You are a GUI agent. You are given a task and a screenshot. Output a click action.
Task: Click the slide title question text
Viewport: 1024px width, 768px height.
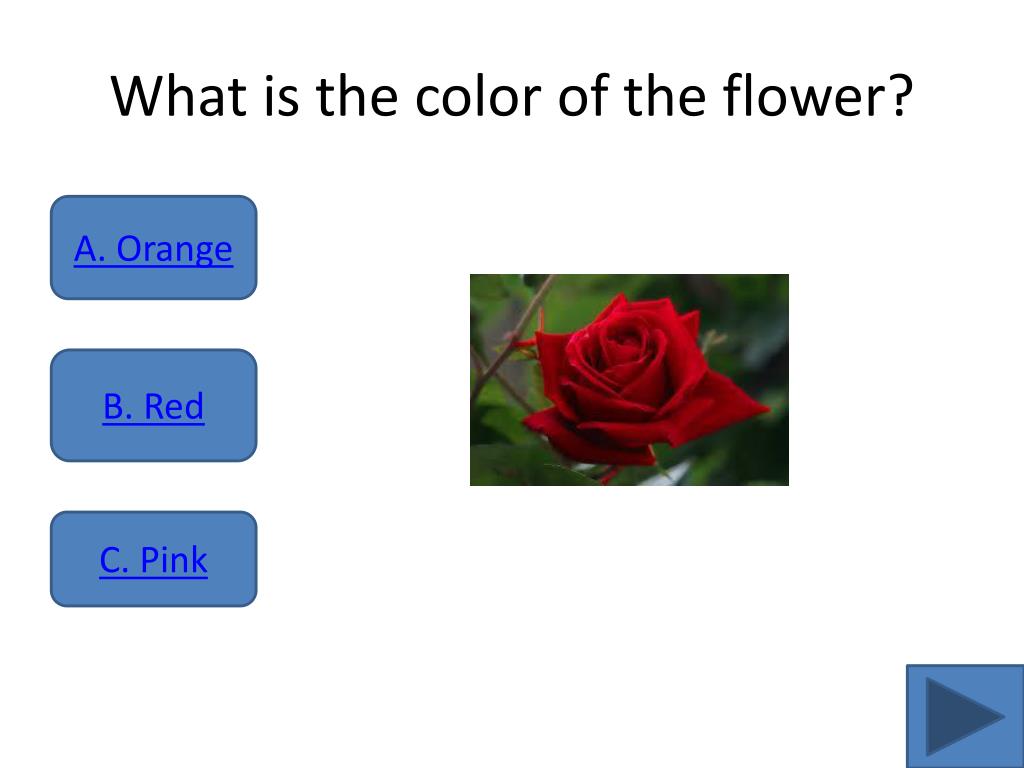(x=511, y=96)
